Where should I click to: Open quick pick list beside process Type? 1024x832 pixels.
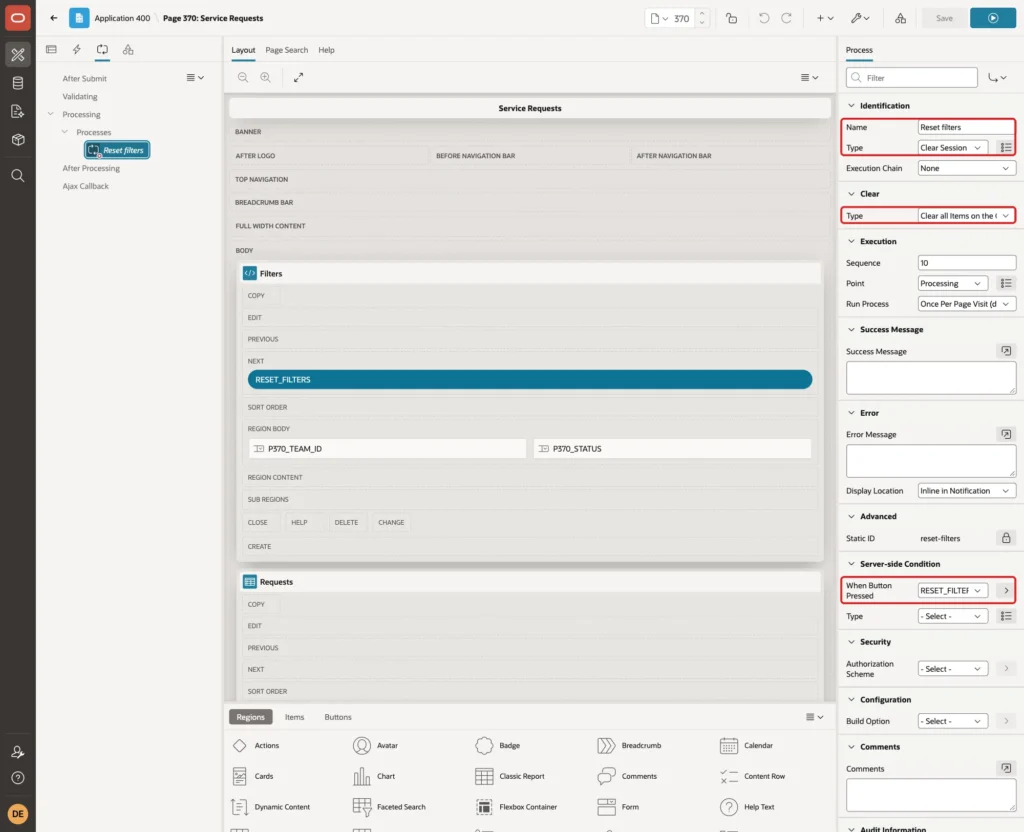click(1006, 148)
